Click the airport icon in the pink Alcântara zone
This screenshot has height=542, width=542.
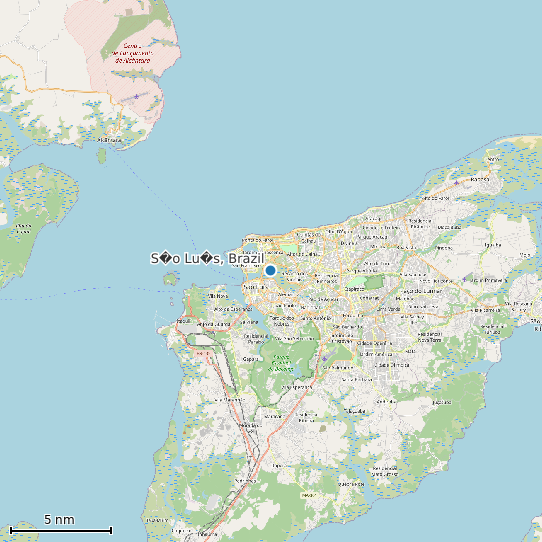(137, 96)
